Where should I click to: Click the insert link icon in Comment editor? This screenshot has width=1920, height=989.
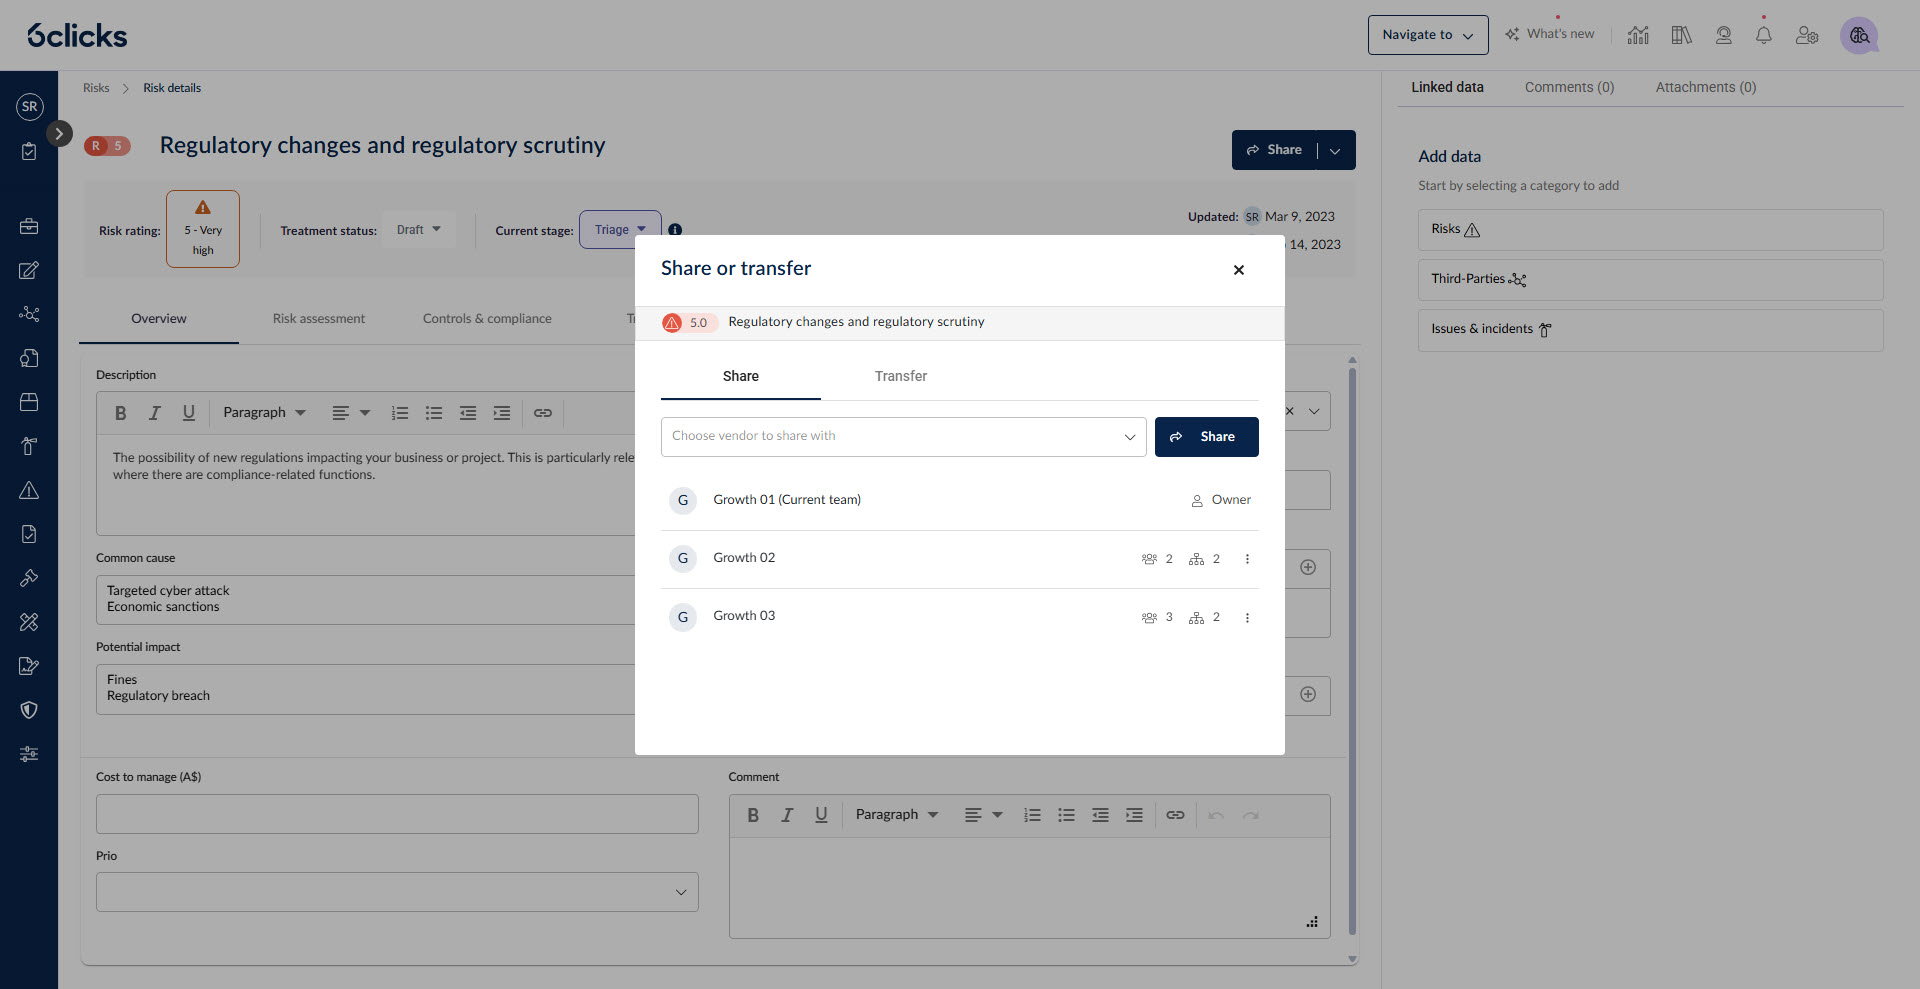click(1175, 815)
